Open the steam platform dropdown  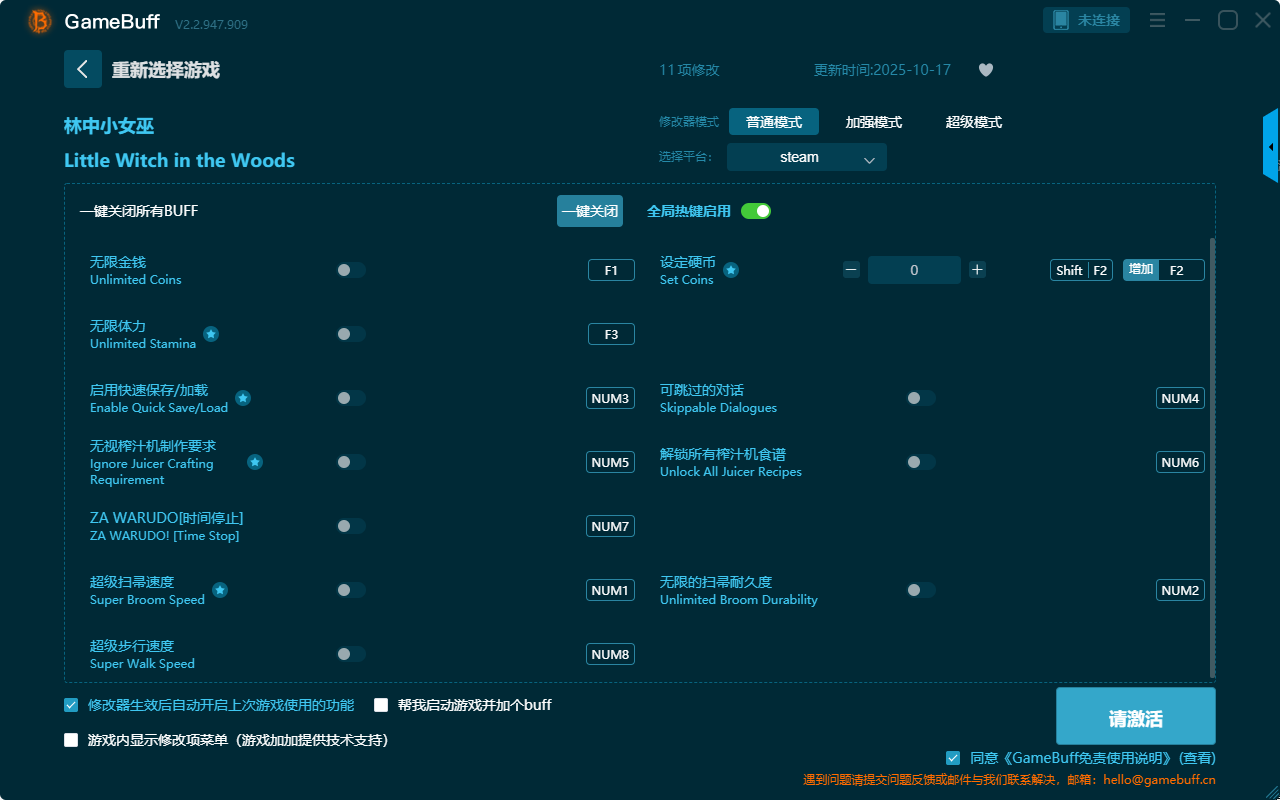[806, 157]
